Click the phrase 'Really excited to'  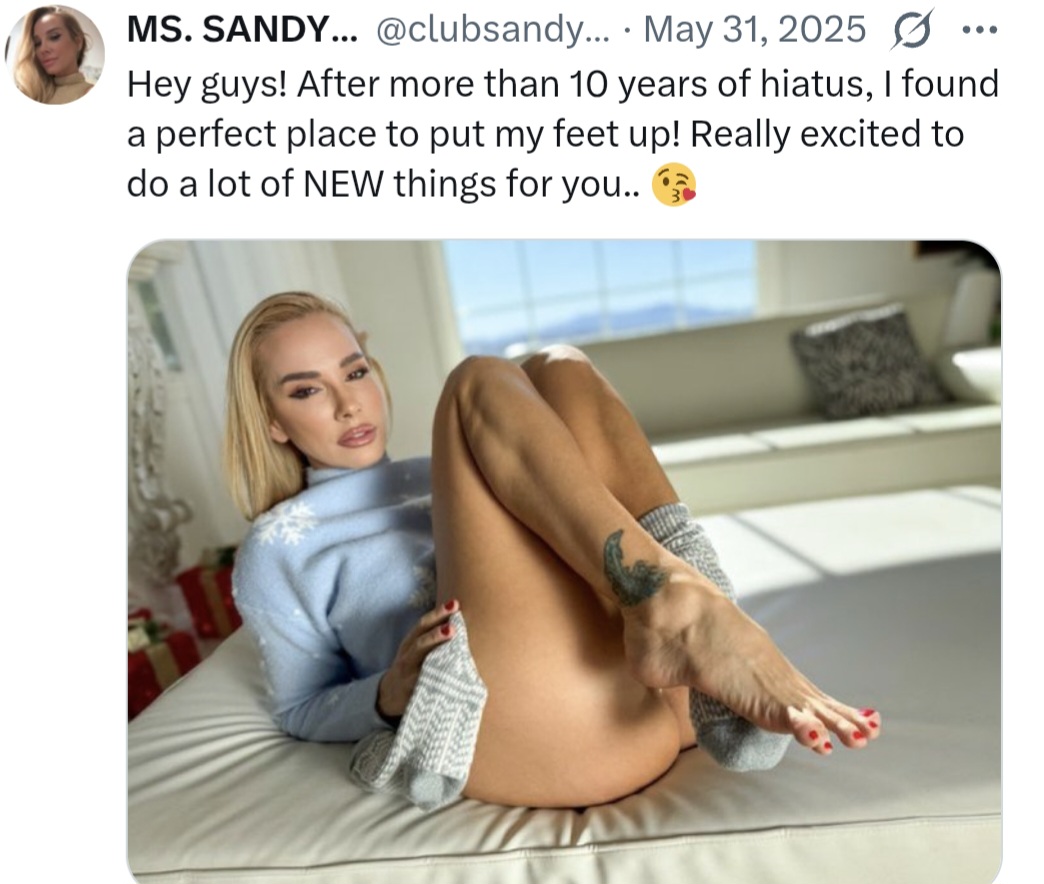pyautogui.click(x=828, y=134)
